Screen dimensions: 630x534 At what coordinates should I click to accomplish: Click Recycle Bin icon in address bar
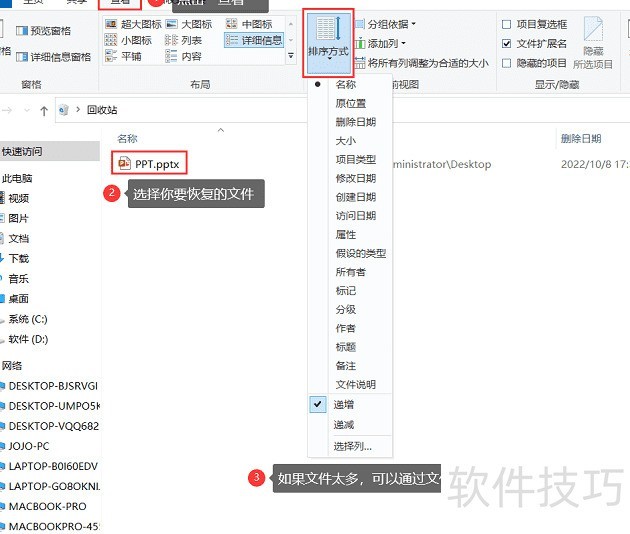point(63,110)
